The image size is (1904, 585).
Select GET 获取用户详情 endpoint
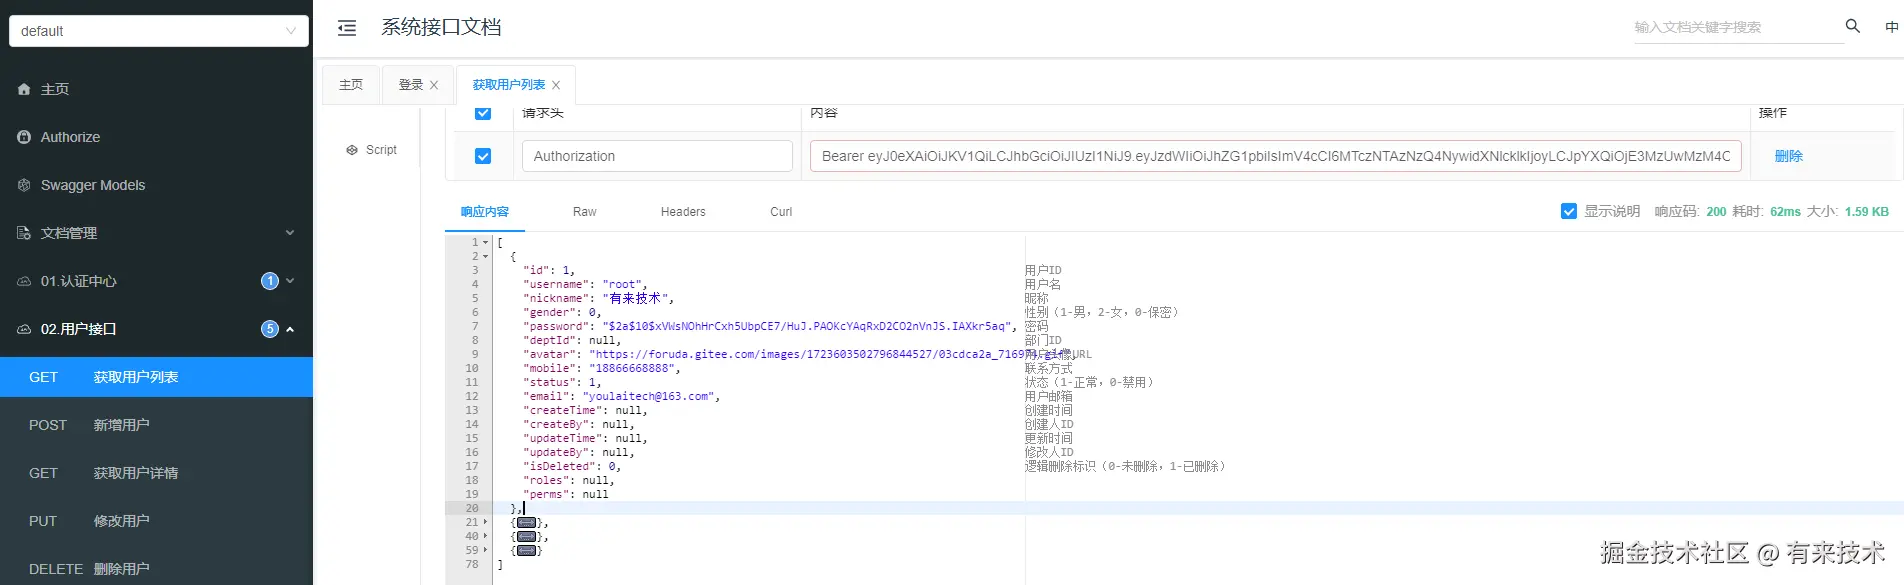click(x=156, y=473)
